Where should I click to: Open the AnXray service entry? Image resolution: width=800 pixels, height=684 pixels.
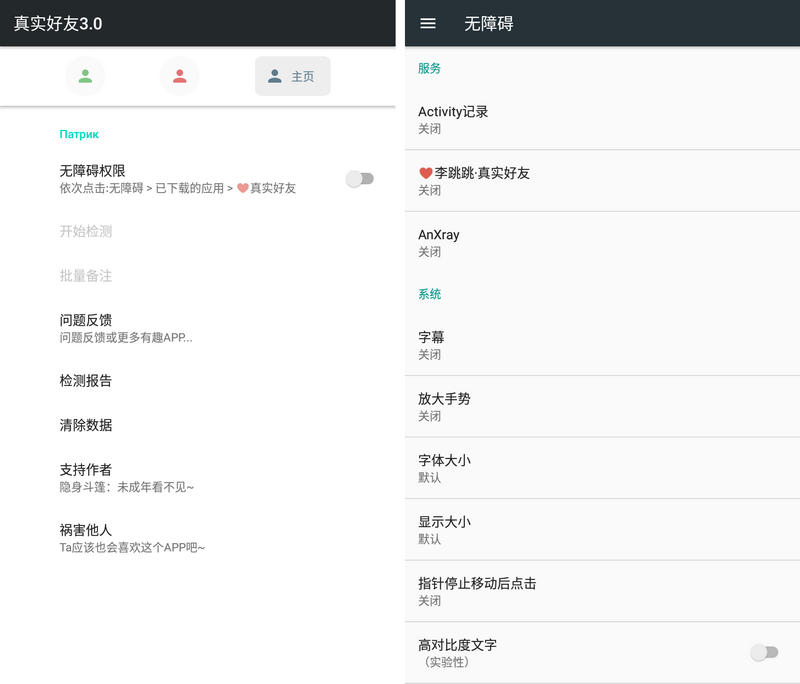[x=600, y=243]
